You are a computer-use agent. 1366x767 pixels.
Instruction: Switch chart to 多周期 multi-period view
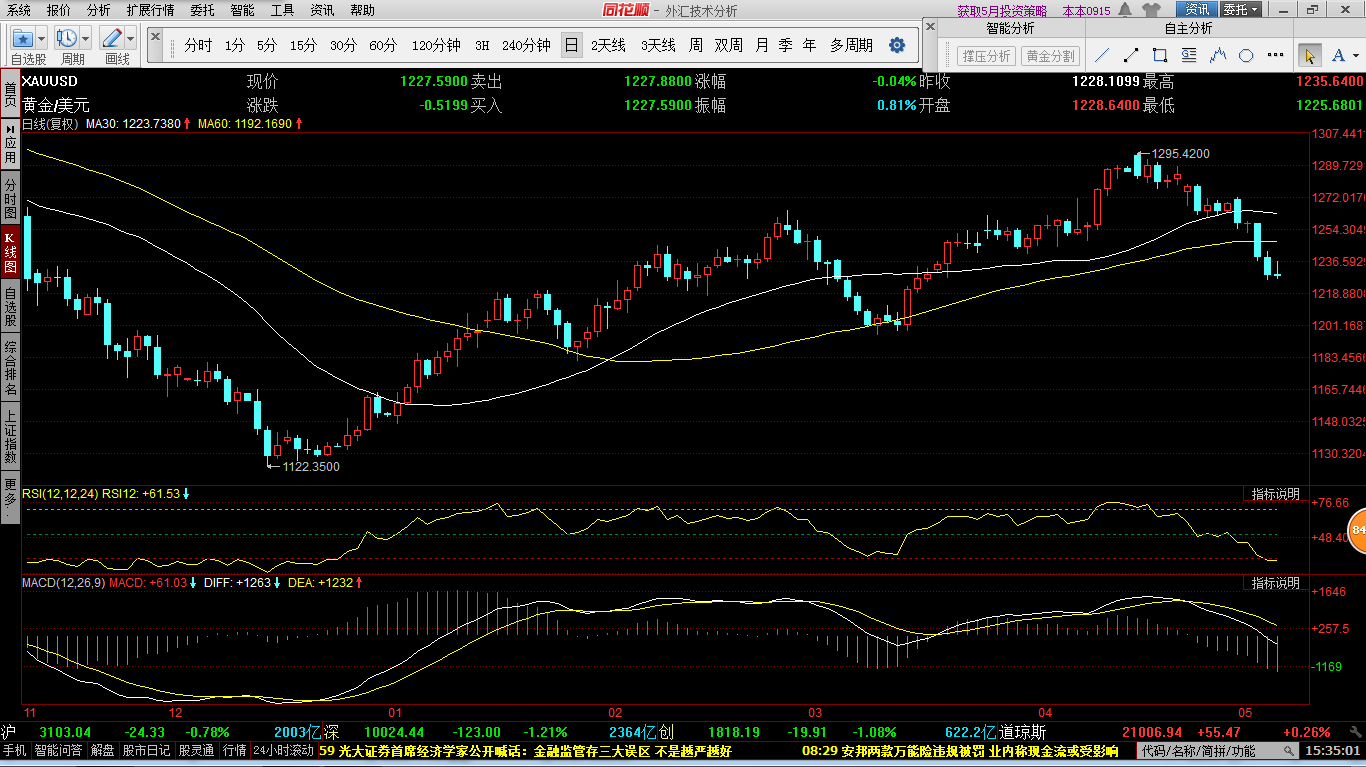(851, 45)
